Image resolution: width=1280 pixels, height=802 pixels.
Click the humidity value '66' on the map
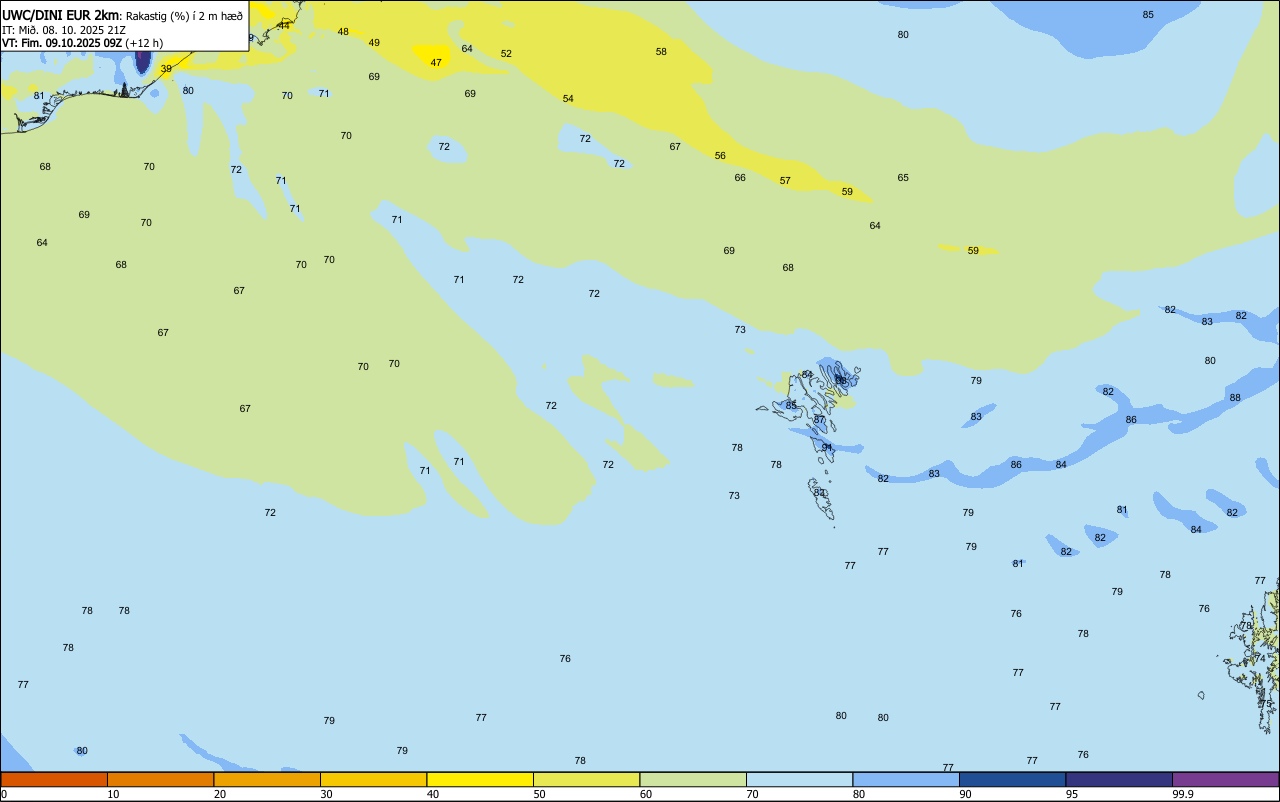[x=740, y=178]
